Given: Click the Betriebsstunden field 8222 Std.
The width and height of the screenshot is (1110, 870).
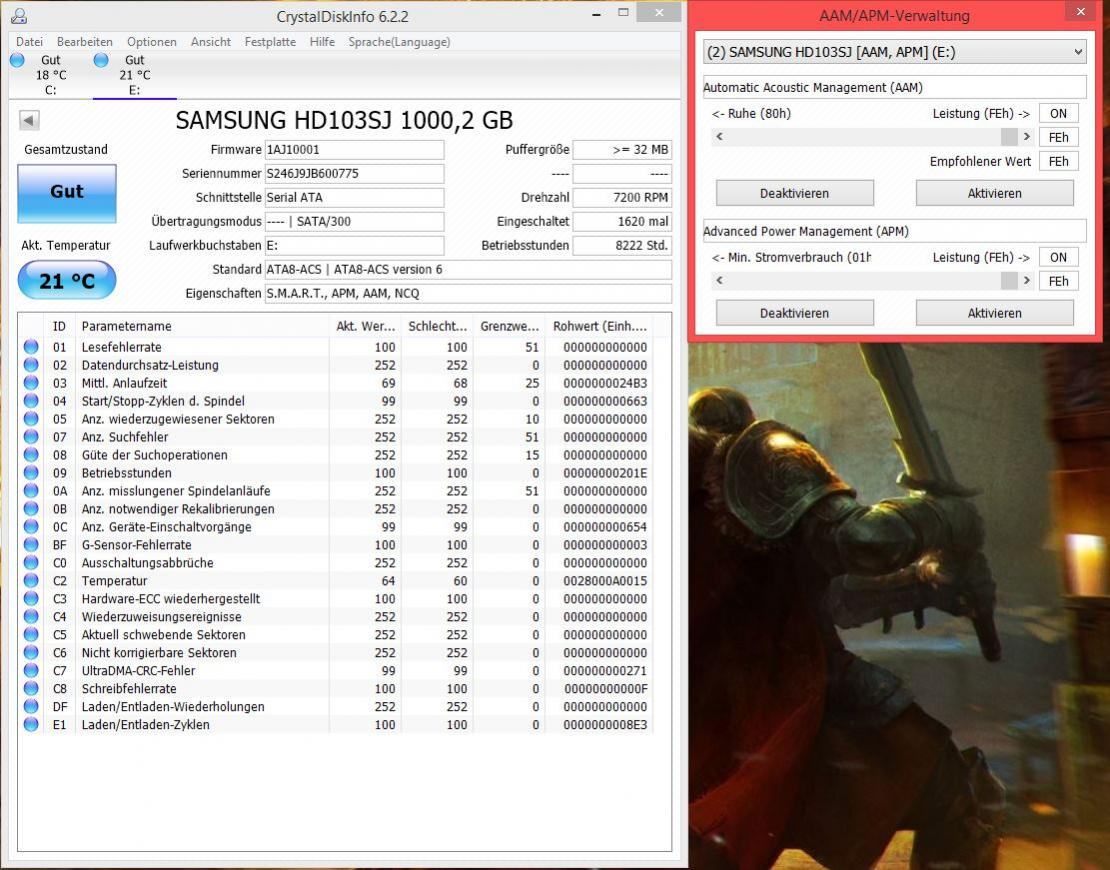Looking at the screenshot, I should point(622,246).
